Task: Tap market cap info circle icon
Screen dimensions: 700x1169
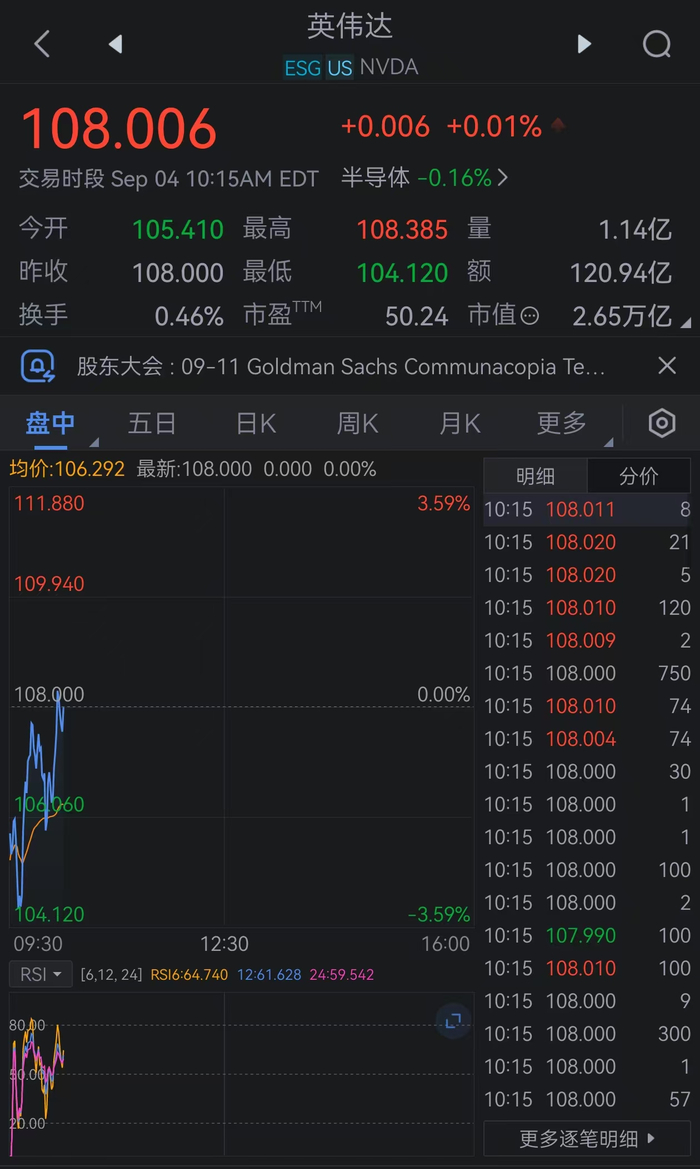Action: pos(529,316)
